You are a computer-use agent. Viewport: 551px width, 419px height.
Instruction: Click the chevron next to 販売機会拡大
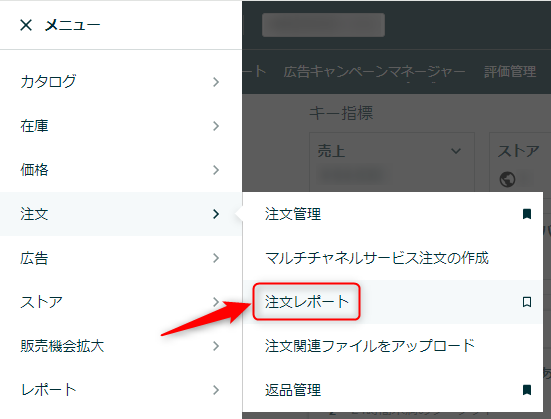tap(216, 346)
